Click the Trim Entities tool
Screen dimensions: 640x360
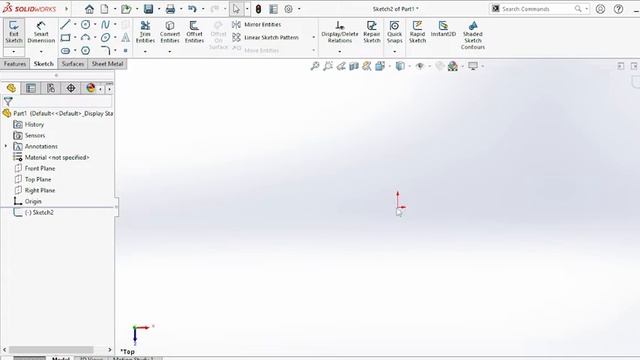click(145, 32)
